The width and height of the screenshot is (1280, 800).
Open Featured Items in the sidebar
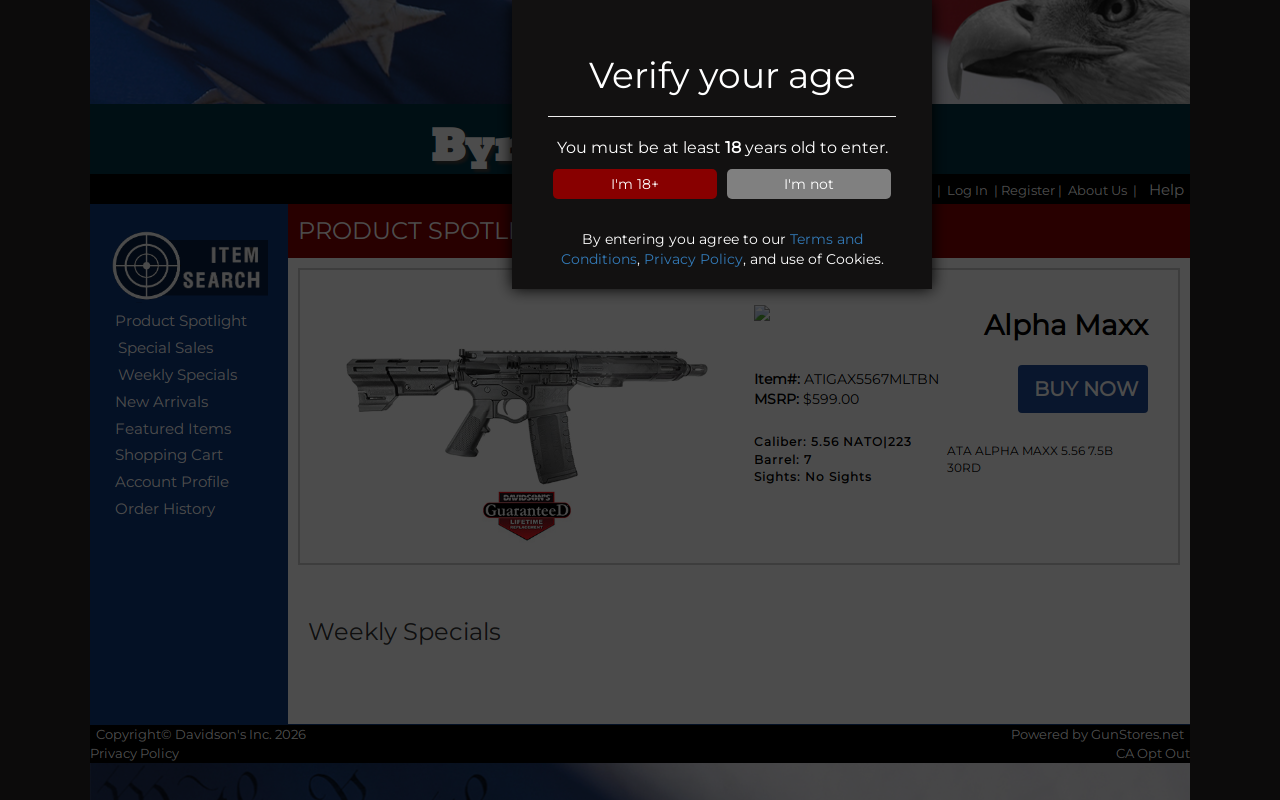pos(173,429)
